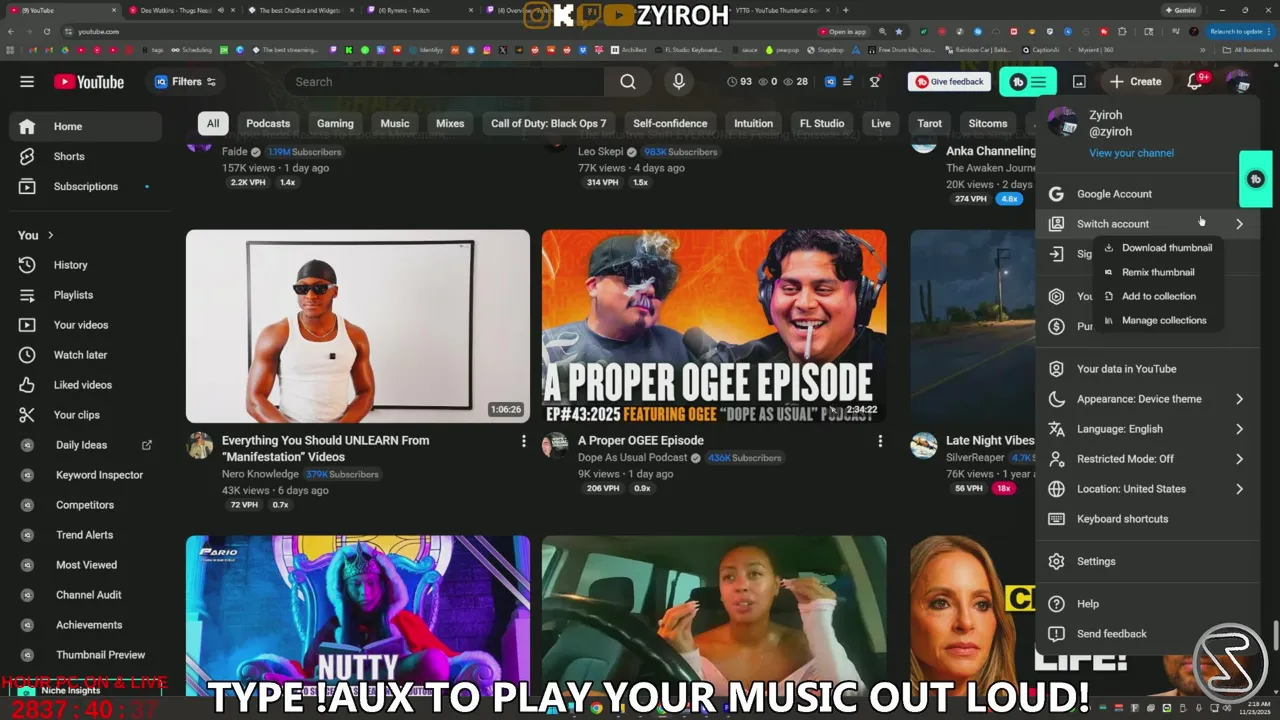Click the vidIQ blue icon in the header
The width and height of the screenshot is (1280, 720).
pyautogui.click(x=828, y=82)
